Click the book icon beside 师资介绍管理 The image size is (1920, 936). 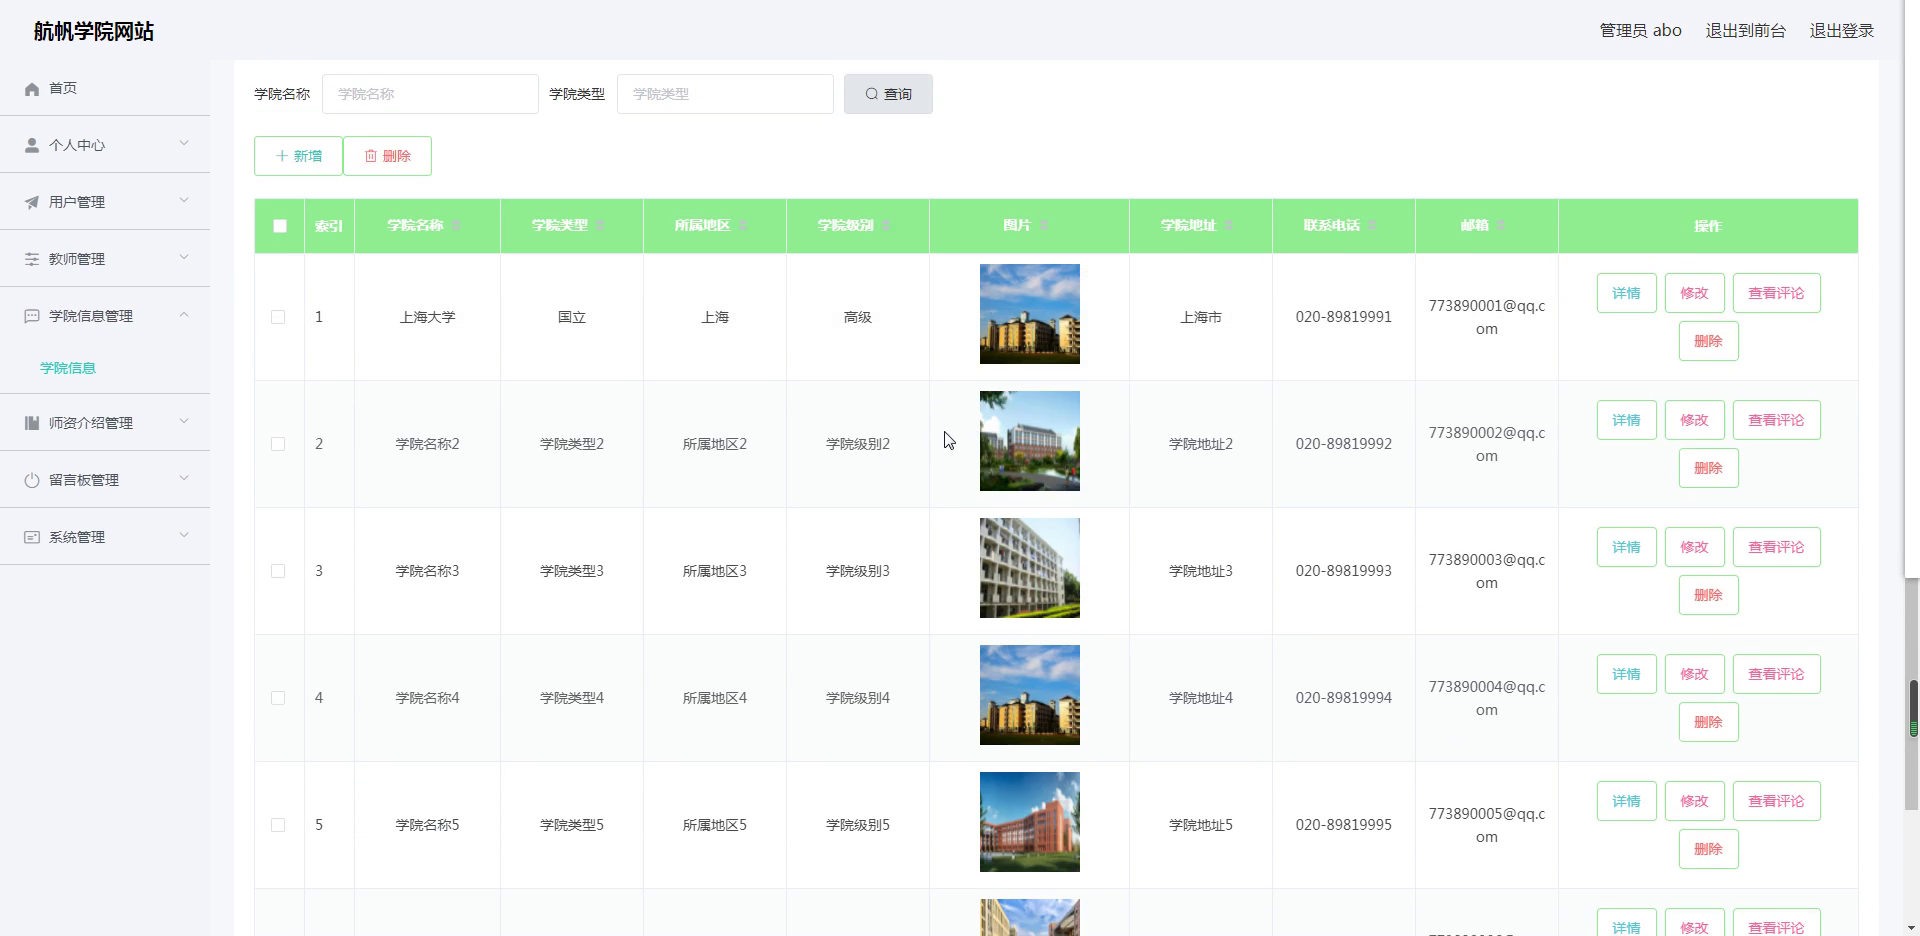32,423
